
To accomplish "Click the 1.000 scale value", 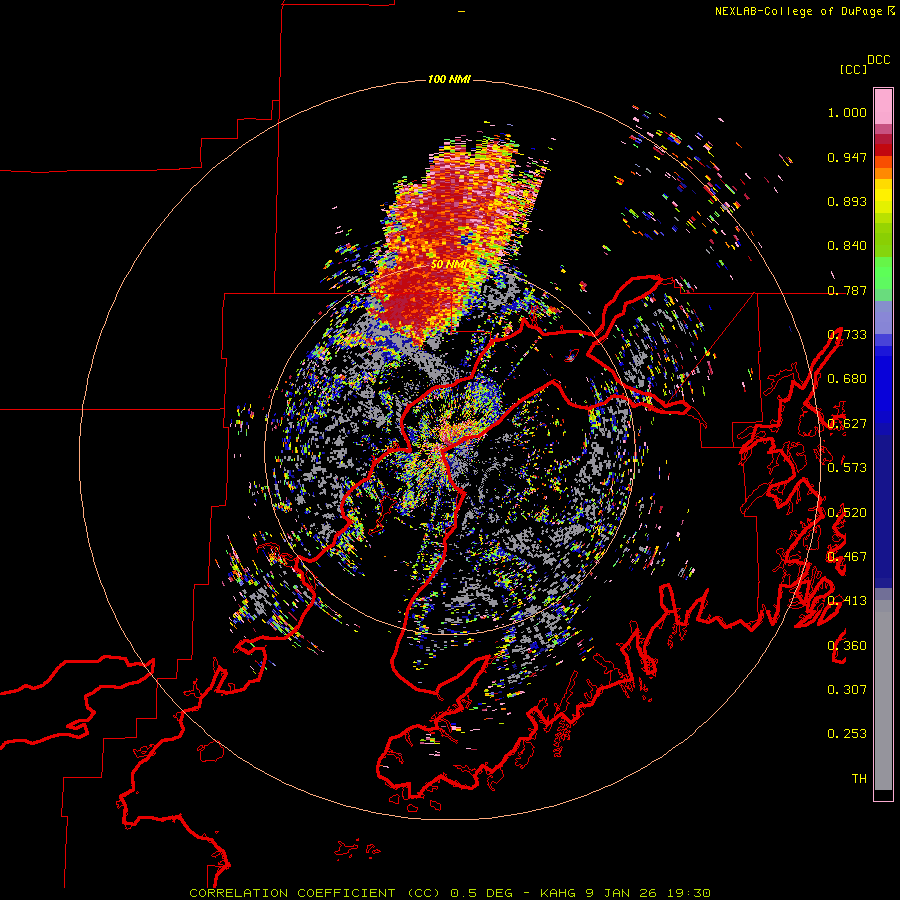I will [847, 113].
